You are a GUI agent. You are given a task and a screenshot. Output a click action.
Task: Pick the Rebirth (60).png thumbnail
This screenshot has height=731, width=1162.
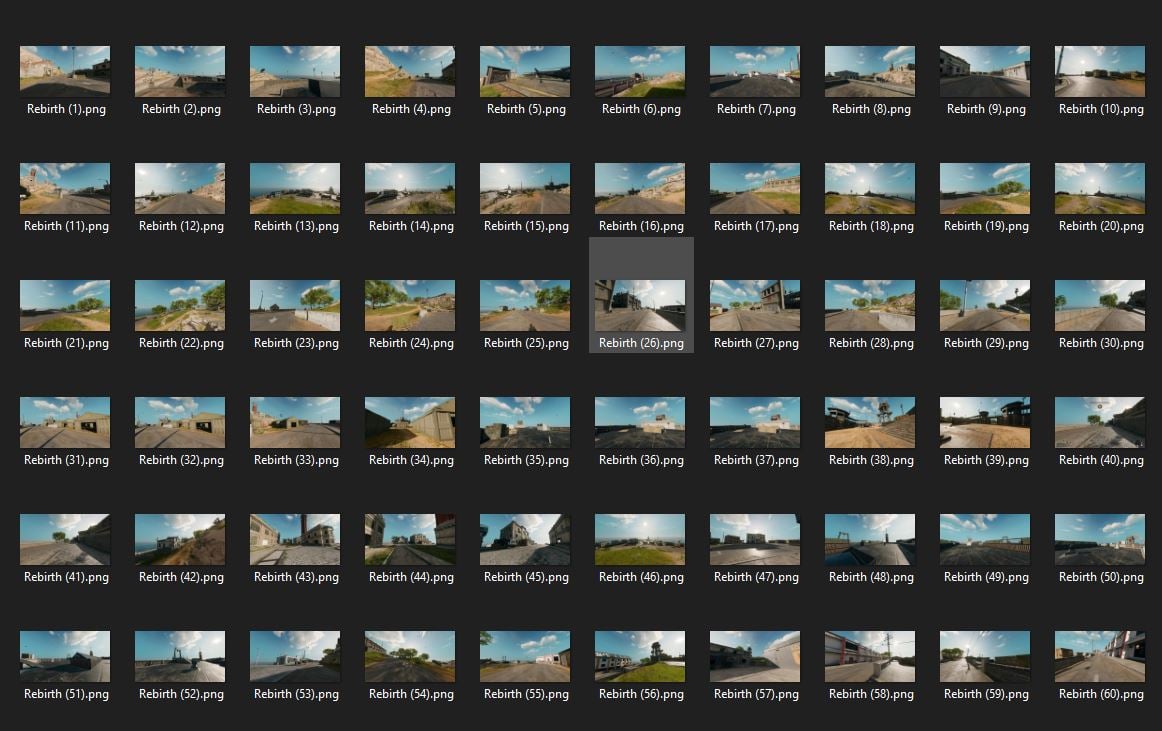point(1100,657)
